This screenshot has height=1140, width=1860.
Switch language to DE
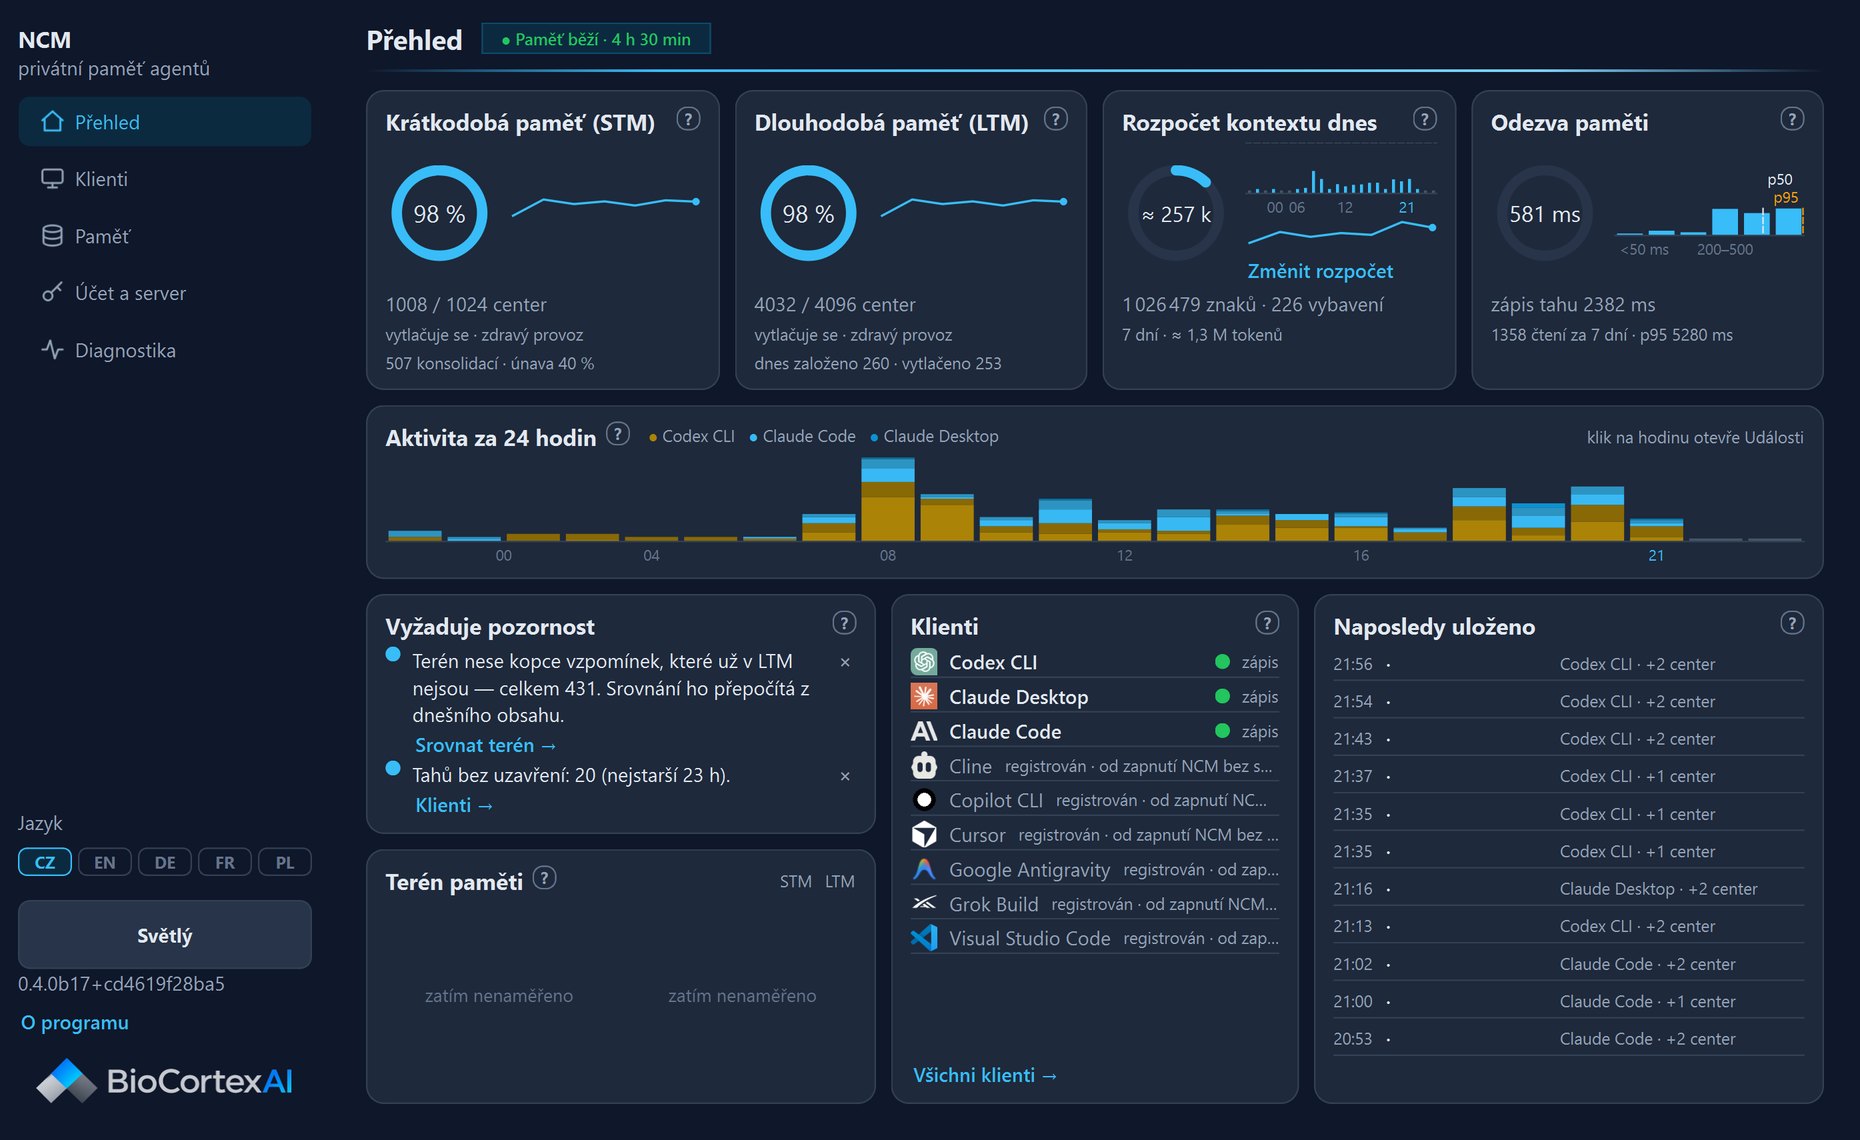pyautogui.click(x=165, y=862)
